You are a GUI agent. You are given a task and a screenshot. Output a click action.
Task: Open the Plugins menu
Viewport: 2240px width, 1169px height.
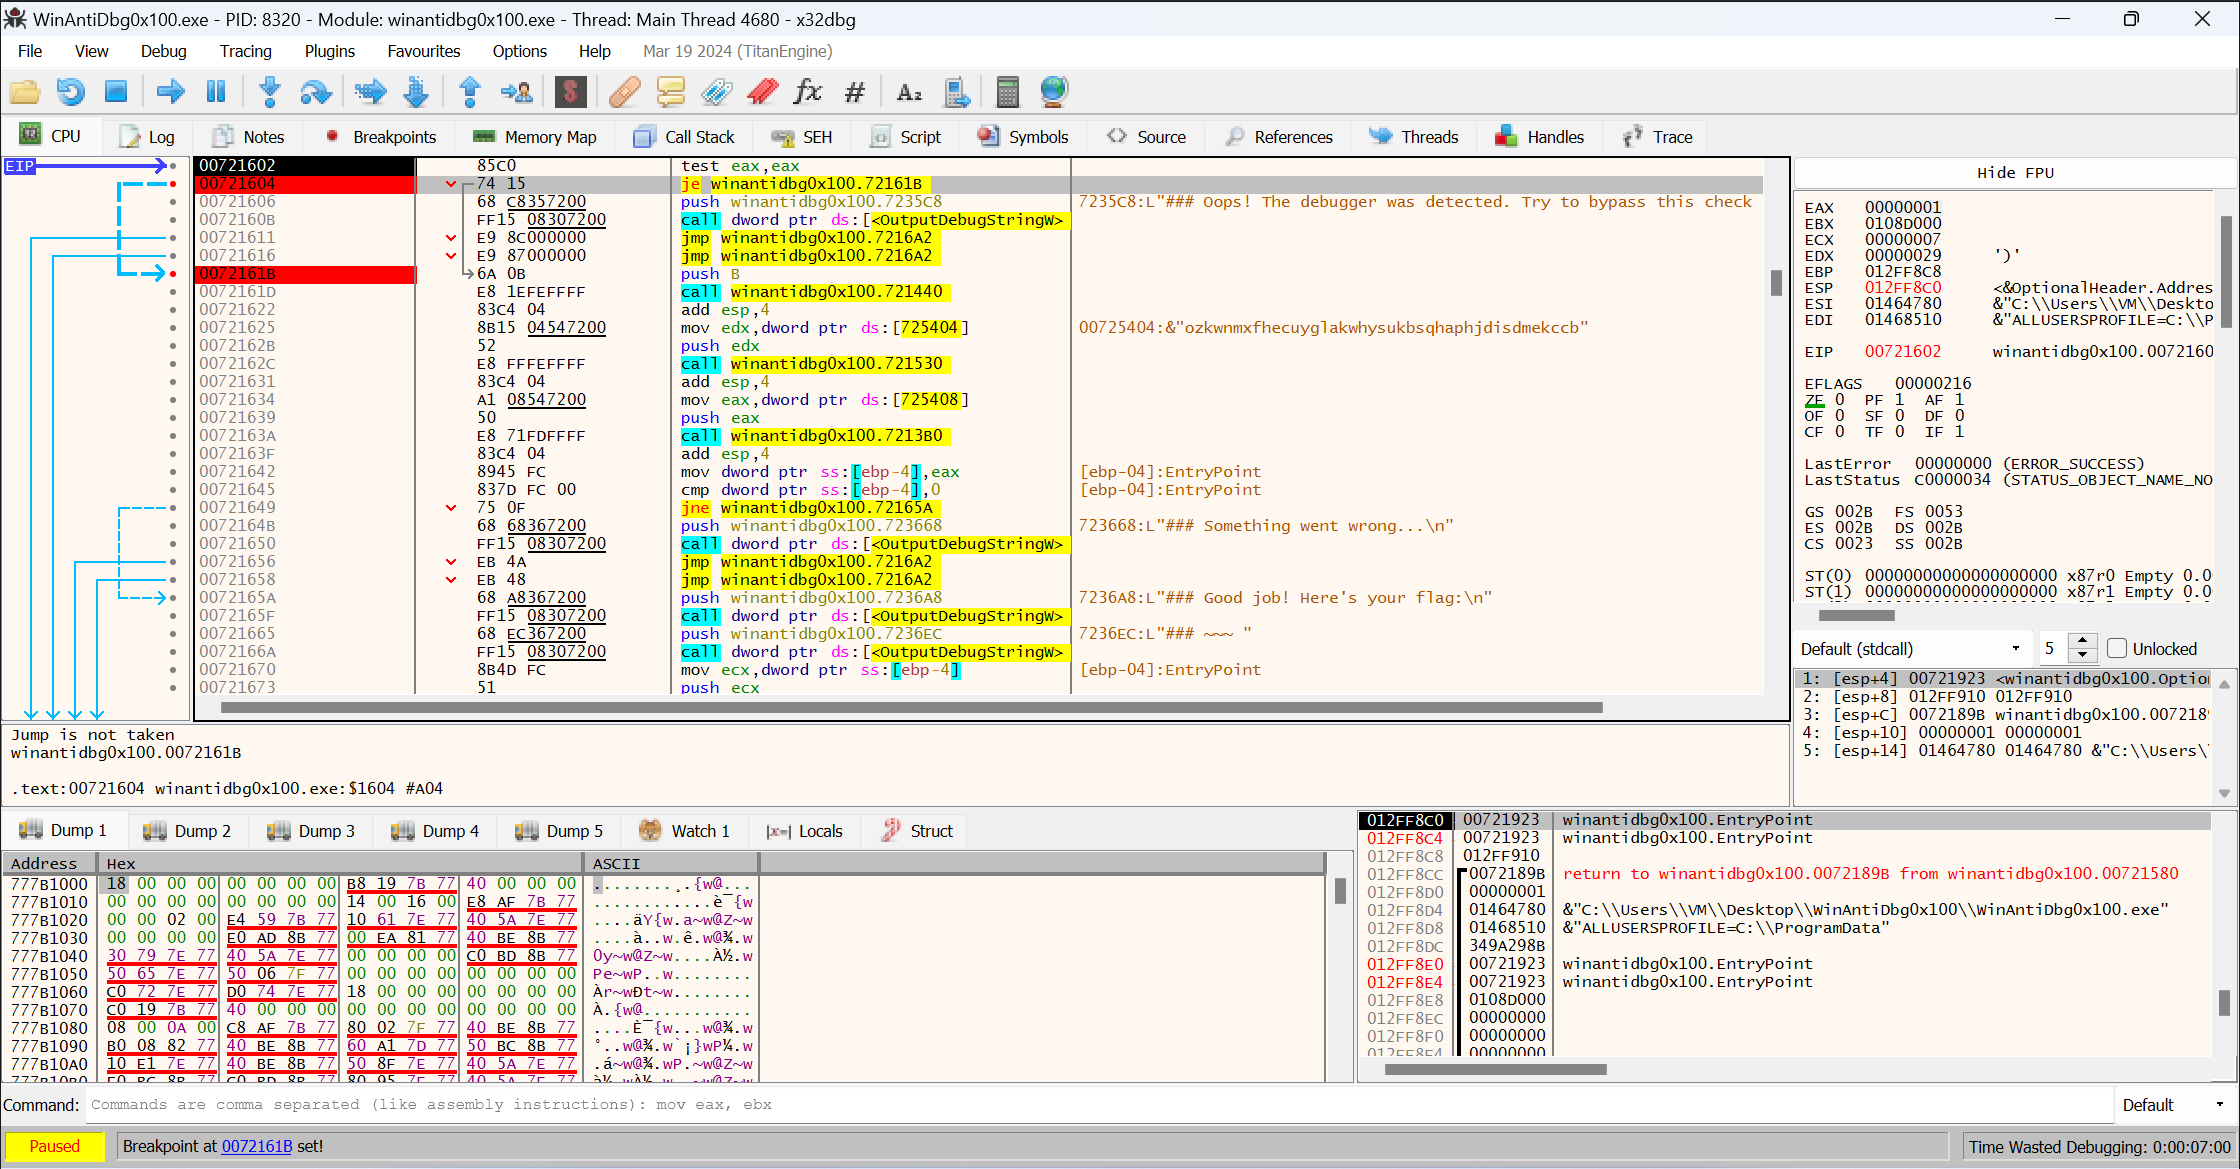329,51
